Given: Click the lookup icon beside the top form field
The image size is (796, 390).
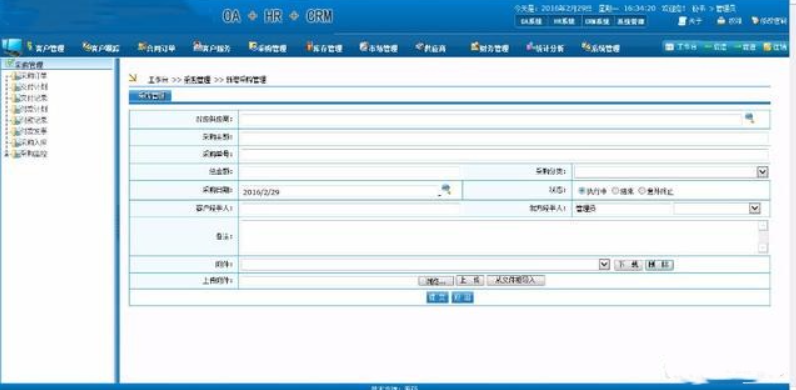Looking at the screenshot, I should [749, 118].
